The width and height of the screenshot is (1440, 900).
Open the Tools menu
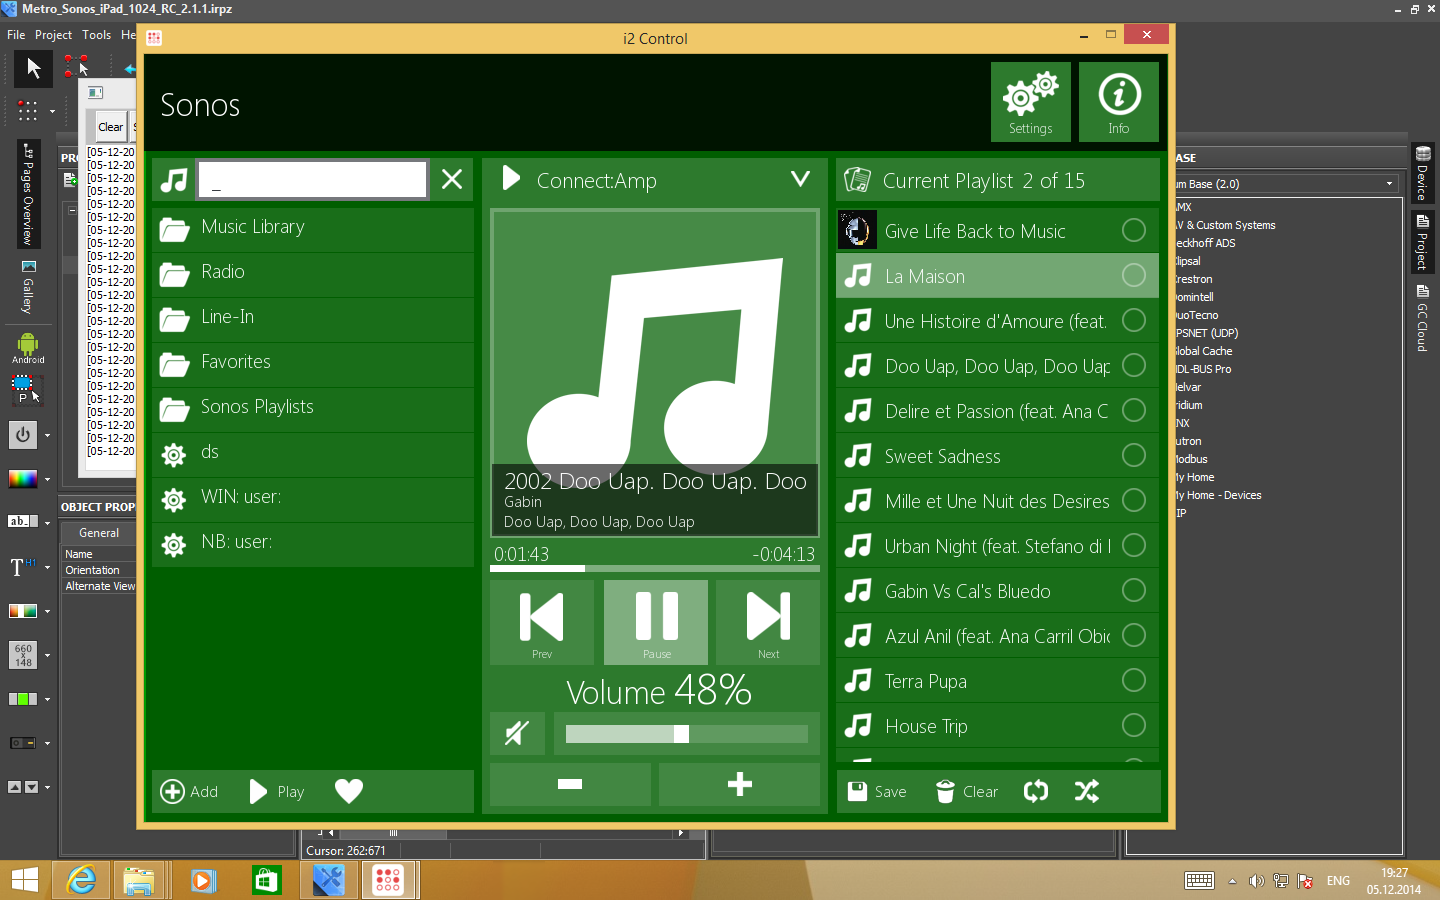point(96,34)
